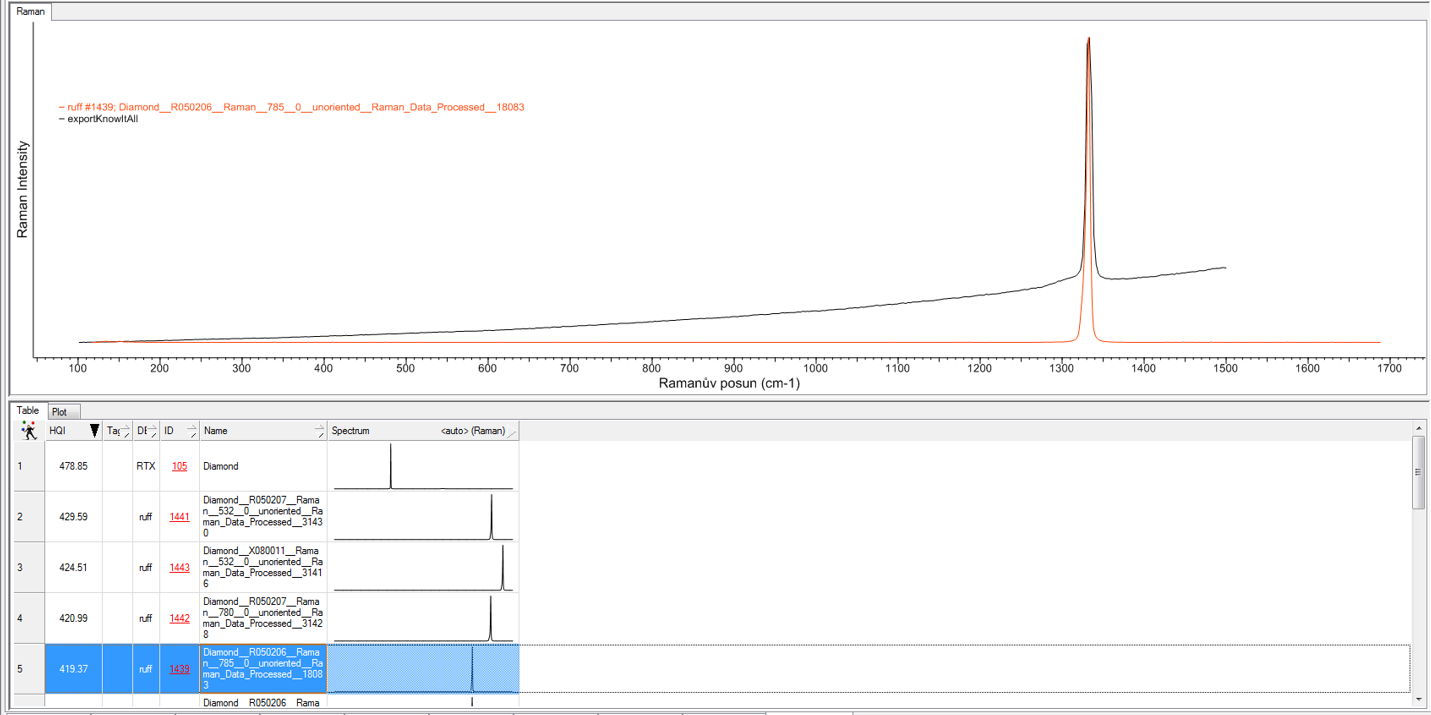Open the DB column header filter arrow
The image size is (1431, 715).
point(153,431)
